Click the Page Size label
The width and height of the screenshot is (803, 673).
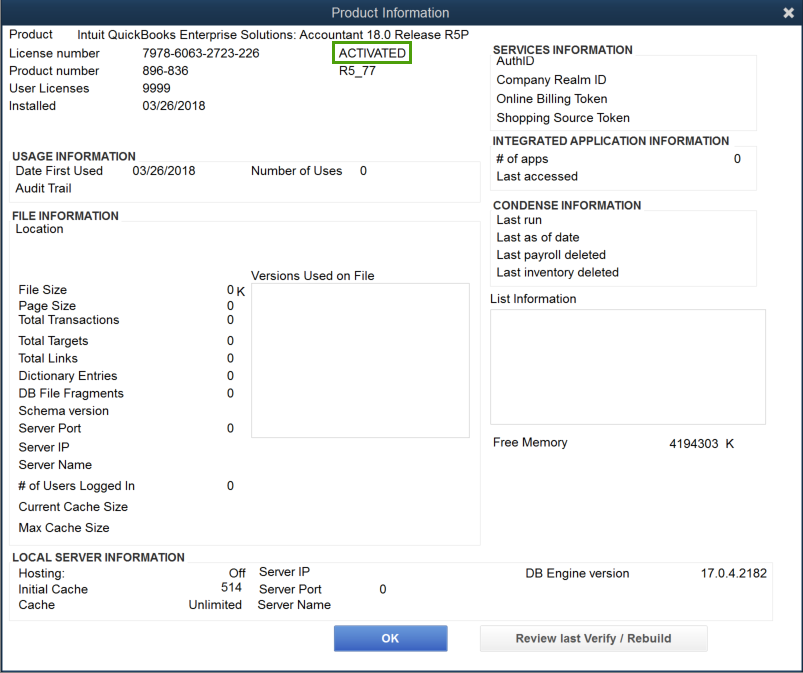click(x=47, y=306)
